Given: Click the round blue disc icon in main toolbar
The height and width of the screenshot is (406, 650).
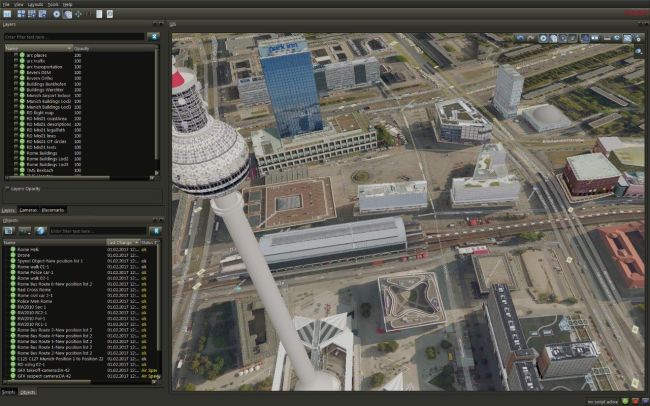Looking at the screenshot, I should click(x=55, y=14).
